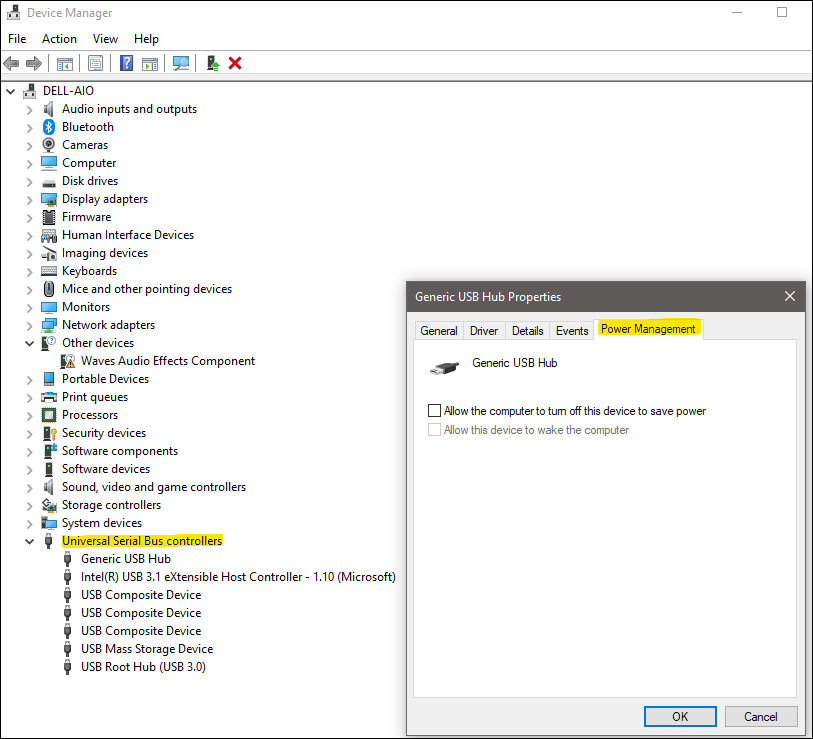Collapse the DELL-AIO root node
The image size is (813, 739).
(10, 91)
